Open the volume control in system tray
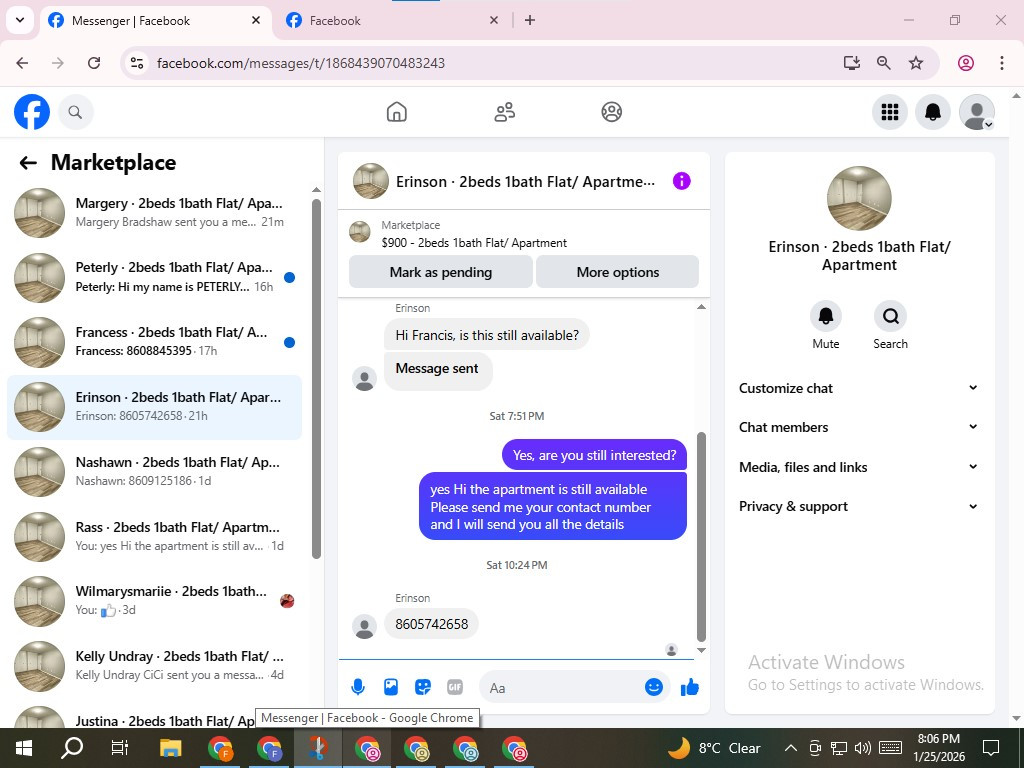This screenshot has width=1024, height=768. point(863,748)
